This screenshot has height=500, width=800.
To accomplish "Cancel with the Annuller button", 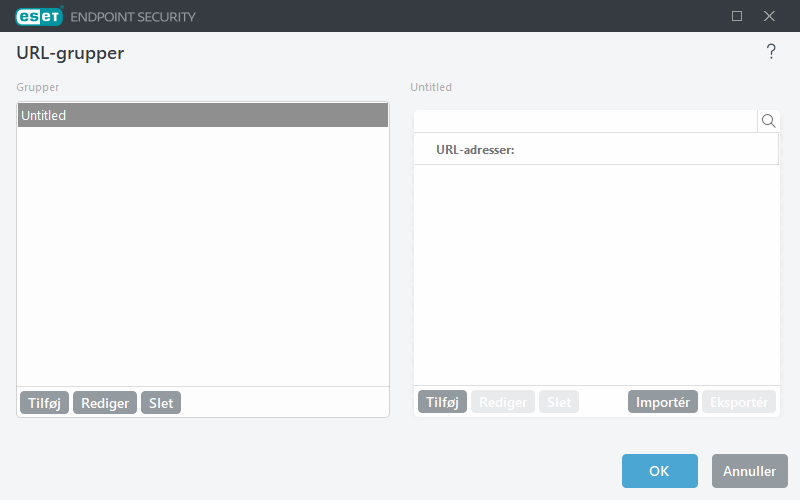I will [749, 471].
